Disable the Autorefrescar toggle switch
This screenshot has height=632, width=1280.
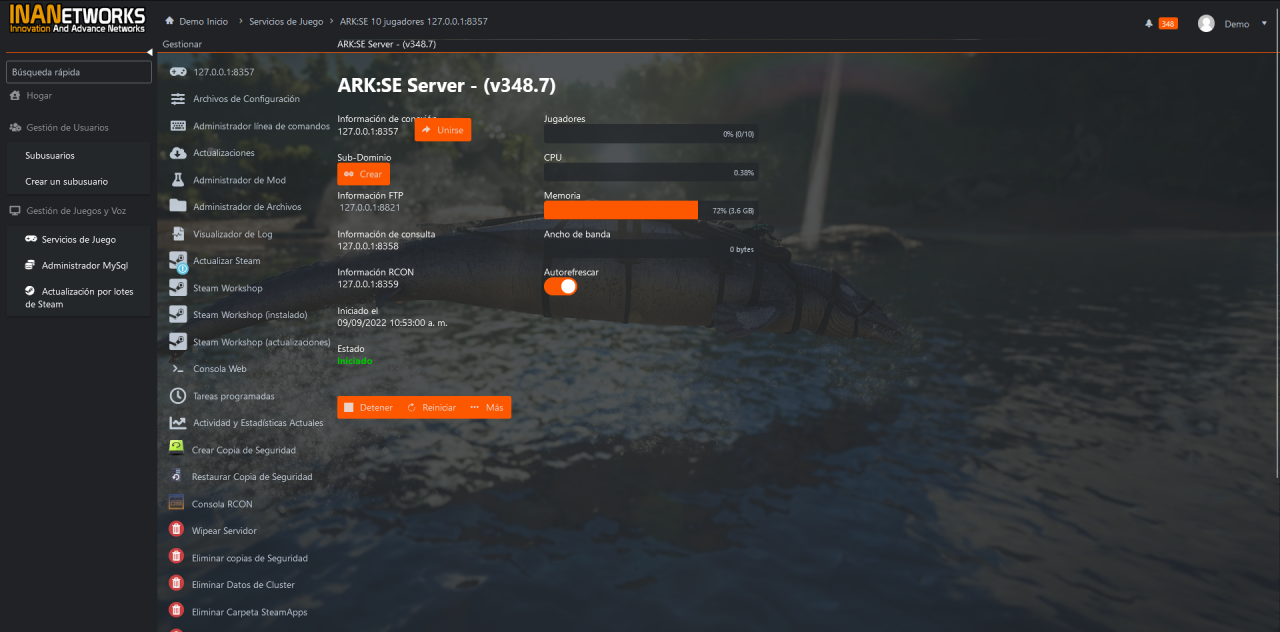tap(561, 286)
